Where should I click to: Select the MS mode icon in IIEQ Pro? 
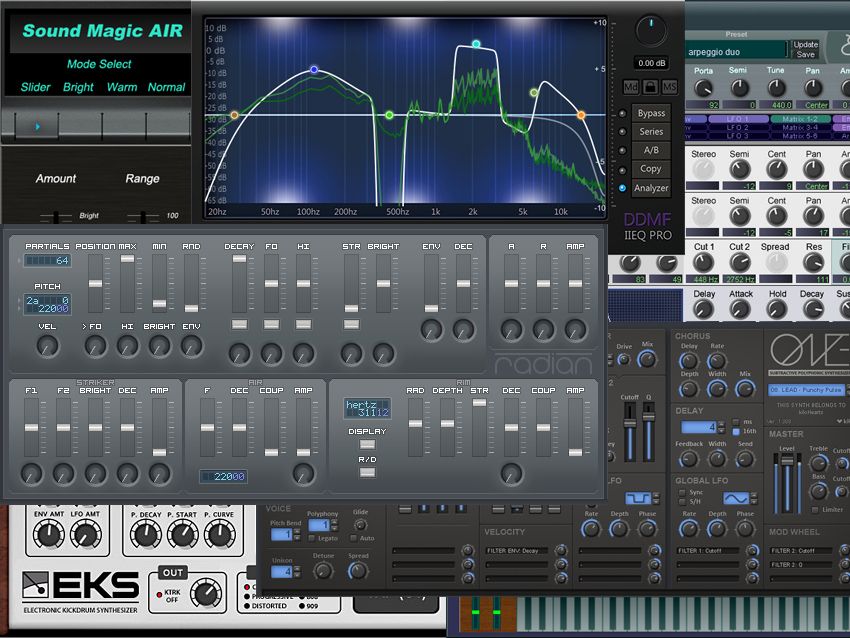[x=669, y=88]
